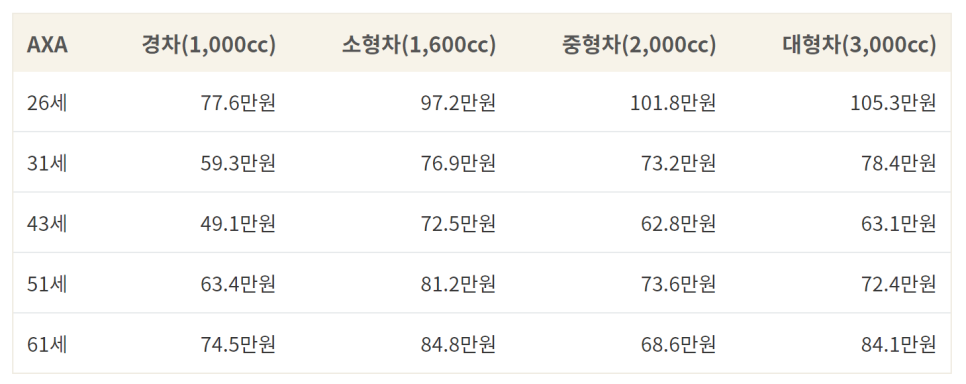Click the 51세 row label
Image resolution: width=966 pixels, height=384 pixels.
tap(47, 284)
